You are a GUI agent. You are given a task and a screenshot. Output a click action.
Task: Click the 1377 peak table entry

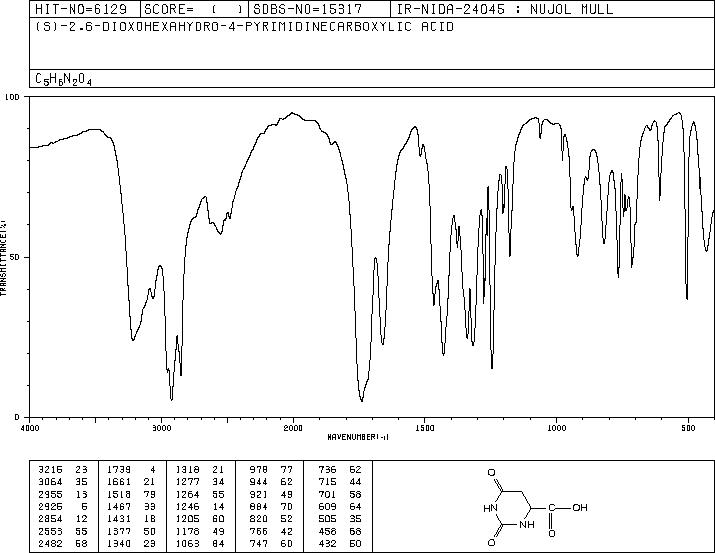[119, 531]
